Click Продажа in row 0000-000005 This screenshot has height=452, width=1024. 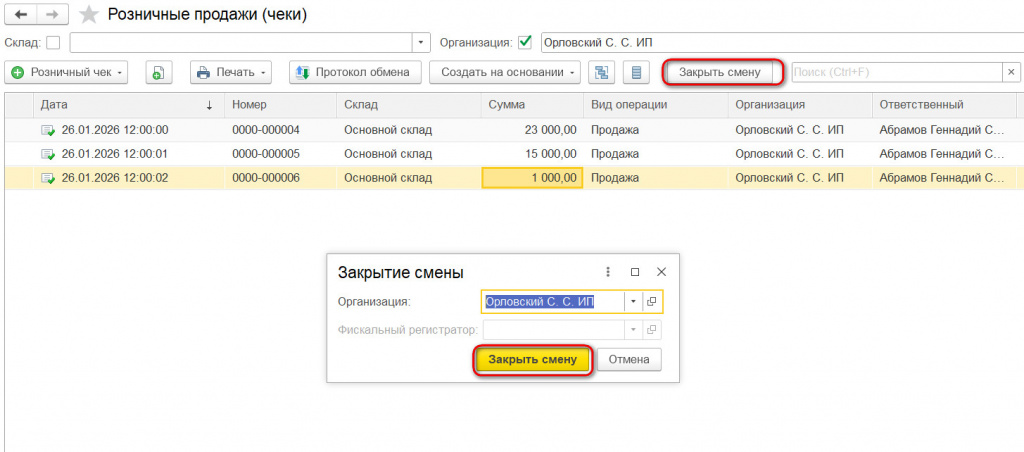point(615,154)
